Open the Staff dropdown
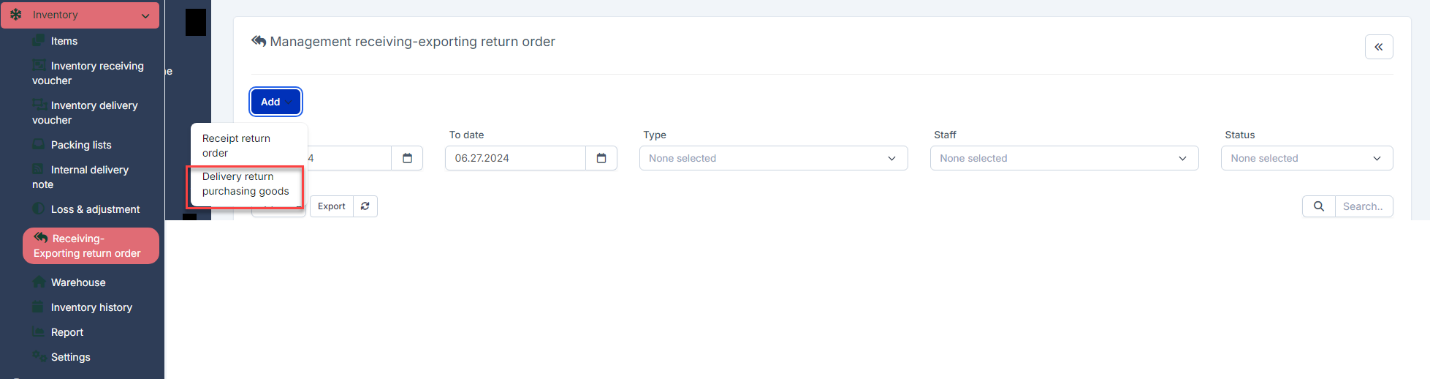 (x=1064, y=158)
